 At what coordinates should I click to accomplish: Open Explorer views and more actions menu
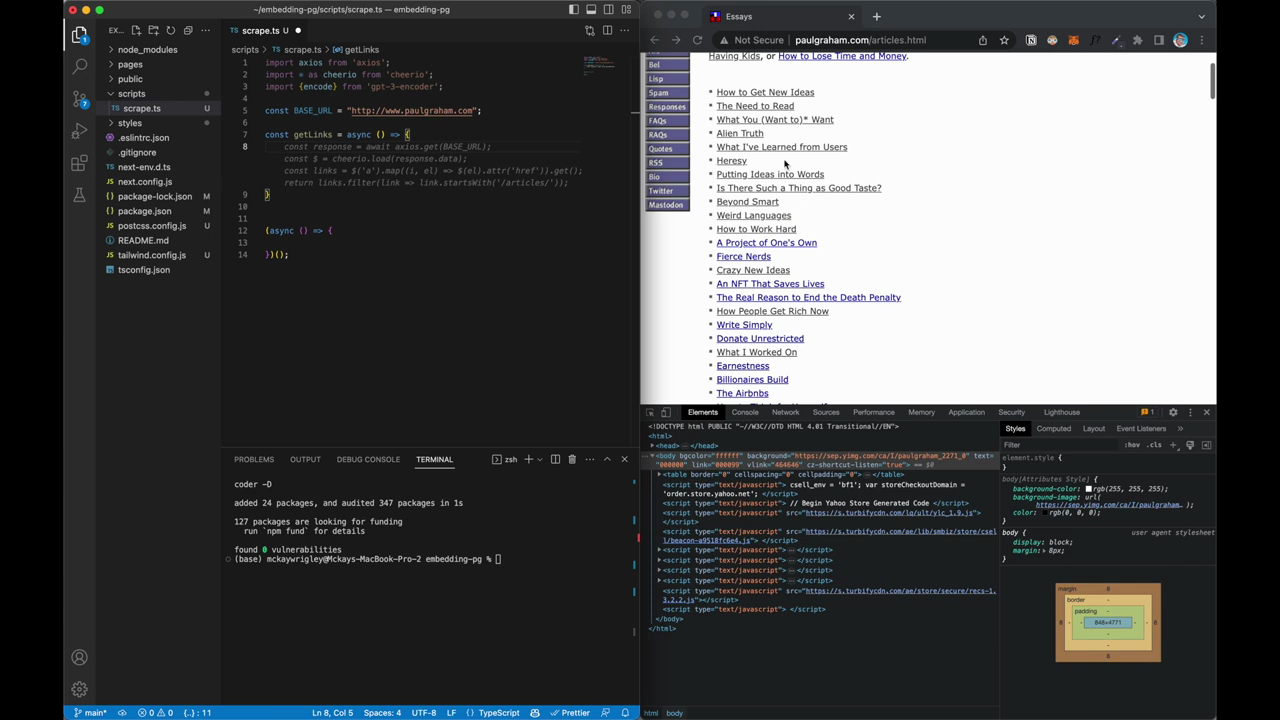tap(204, 30)
